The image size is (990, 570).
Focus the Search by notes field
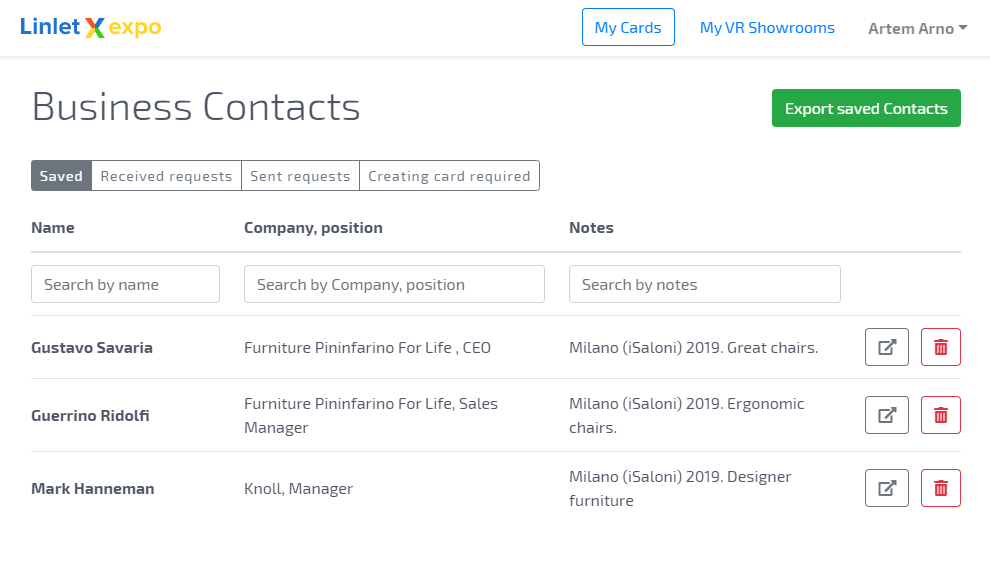pyautogui.click(x=705, y=284)
